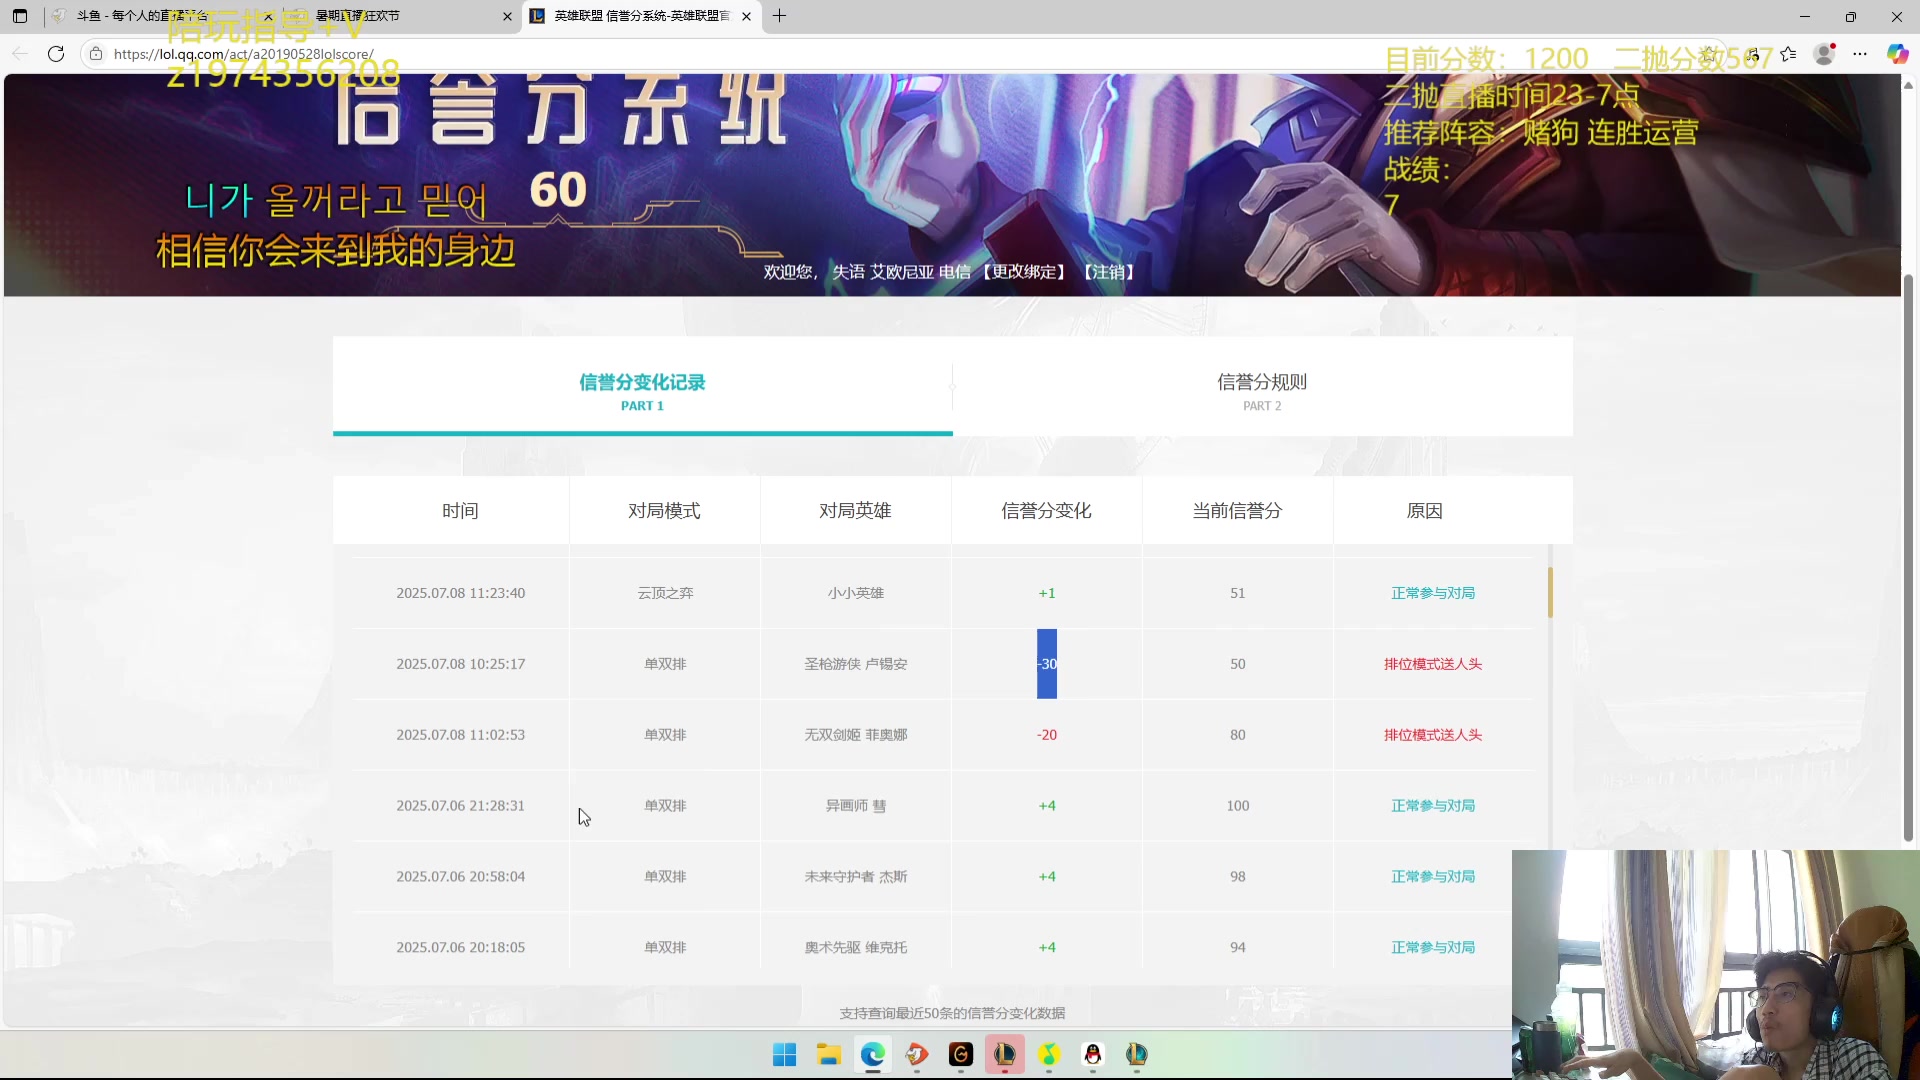Open QQ penguin app from the taskbar
The height and width of the screenshot is (1080, 1920).
[1093, 1055]
